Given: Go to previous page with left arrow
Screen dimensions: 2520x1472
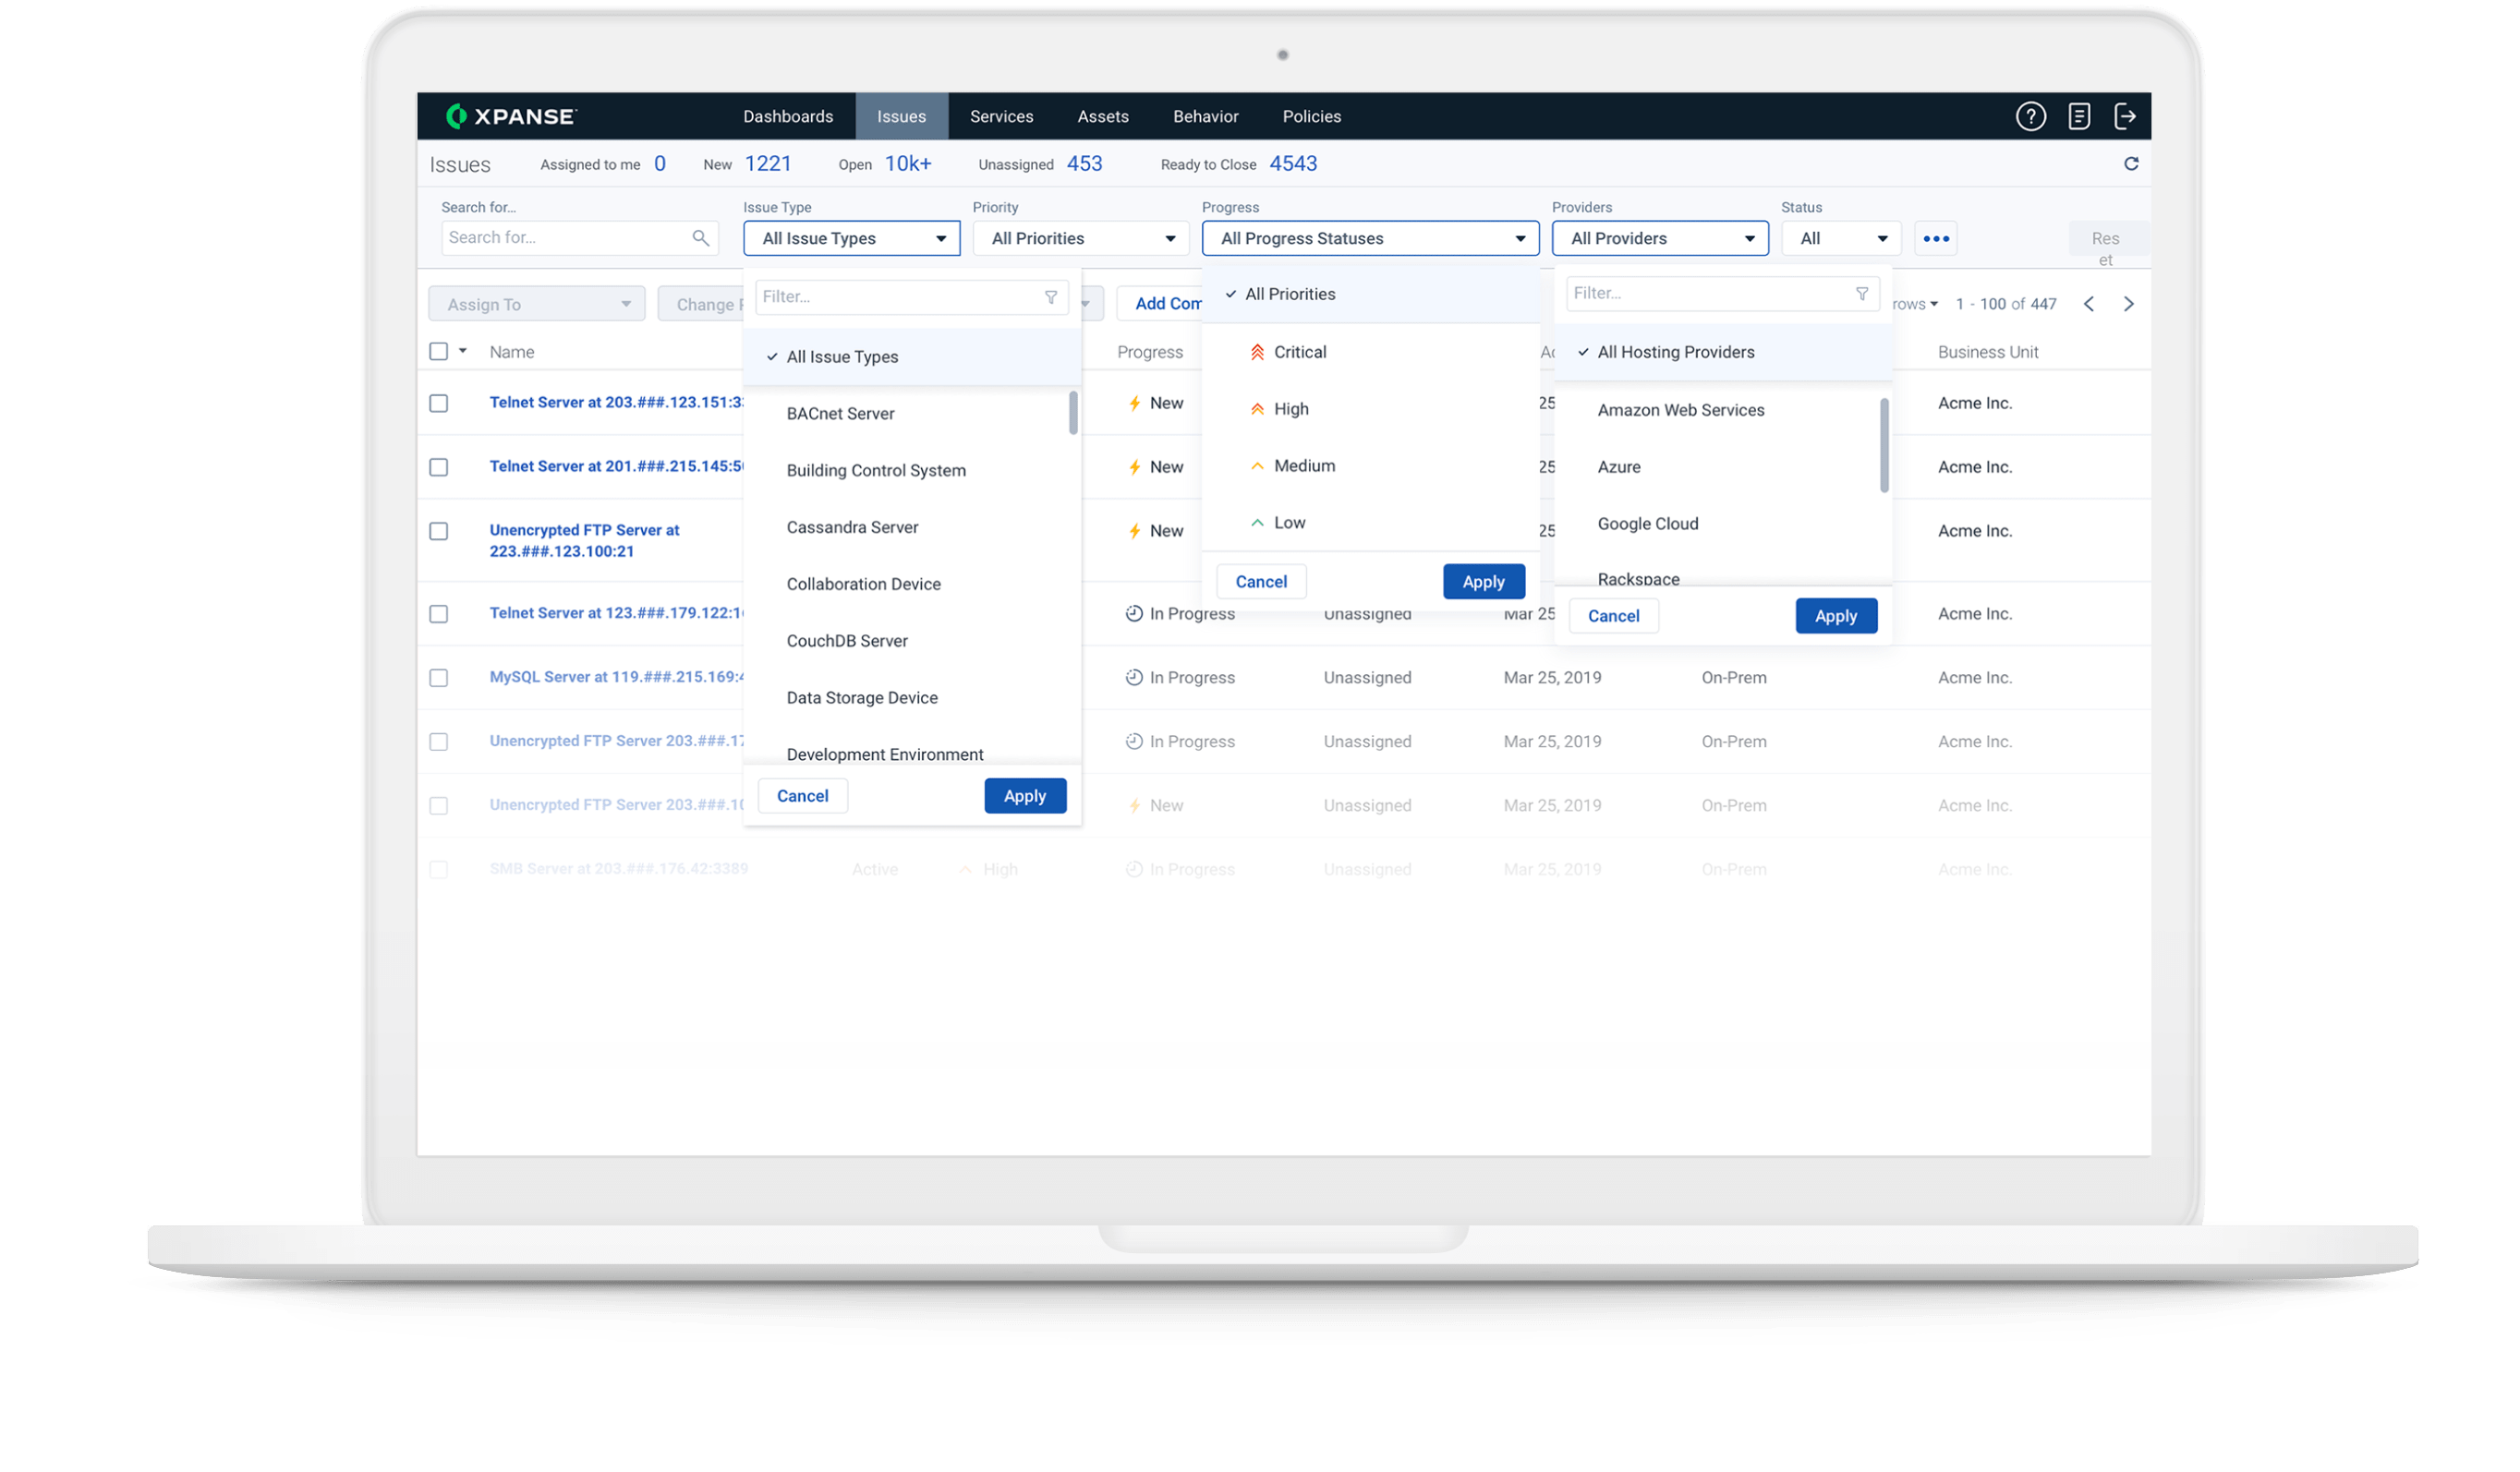Looking at the screenshot, I should click(2089, 304).
